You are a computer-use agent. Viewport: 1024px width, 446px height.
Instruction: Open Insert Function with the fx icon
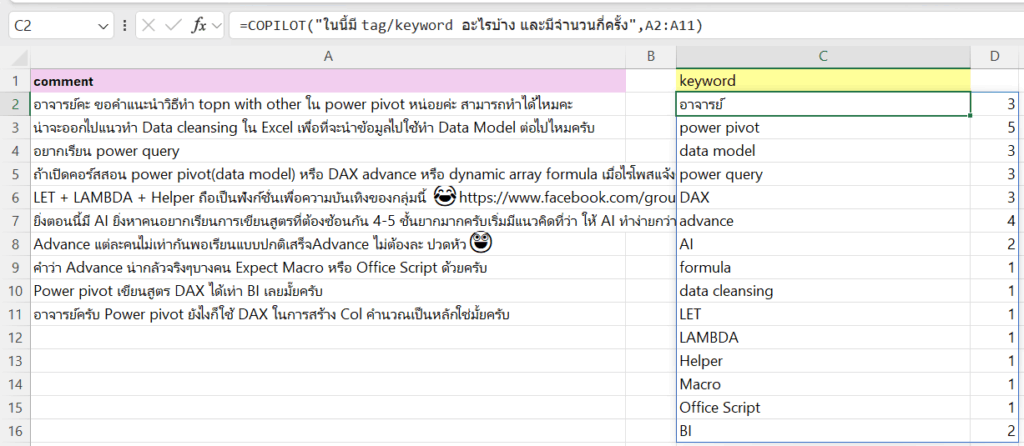(200, 26)
